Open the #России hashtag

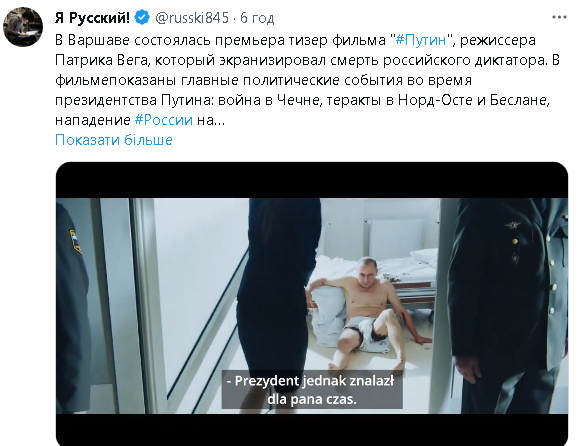click(x=164, y=120)
